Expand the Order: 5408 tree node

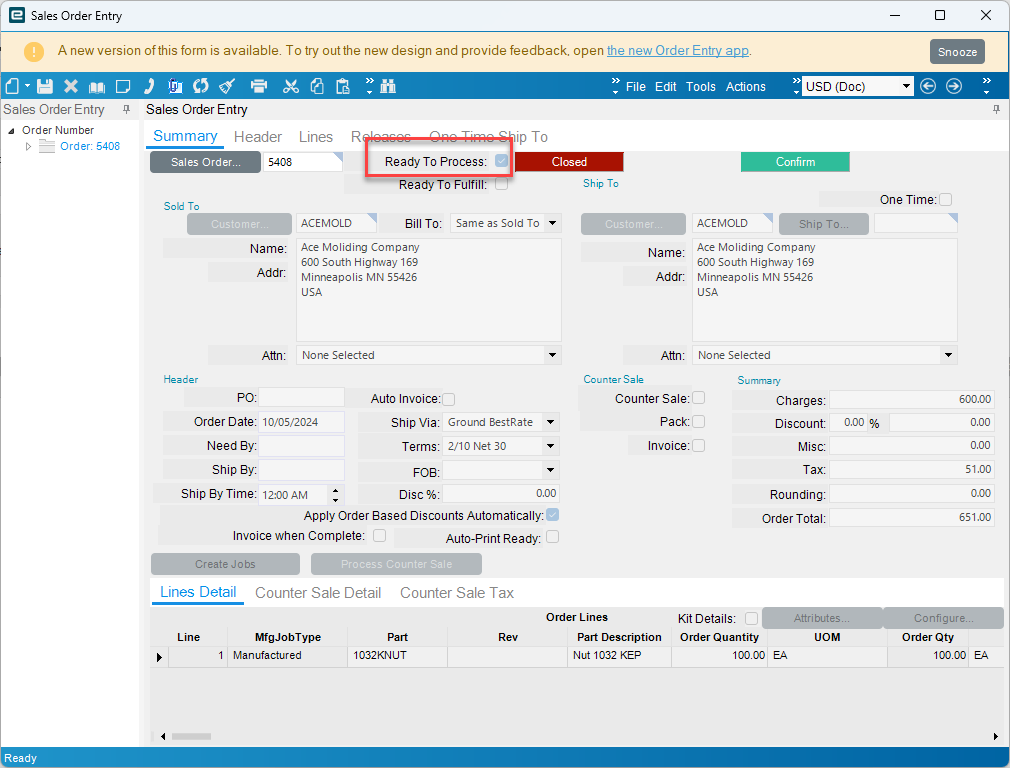[29, 147]
